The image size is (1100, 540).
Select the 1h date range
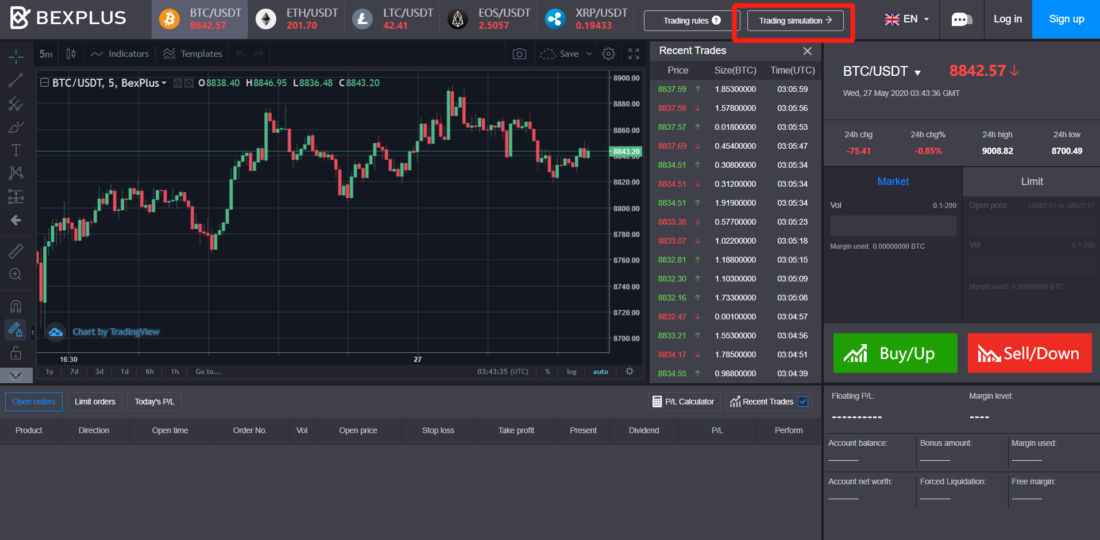tap(175, 372)
